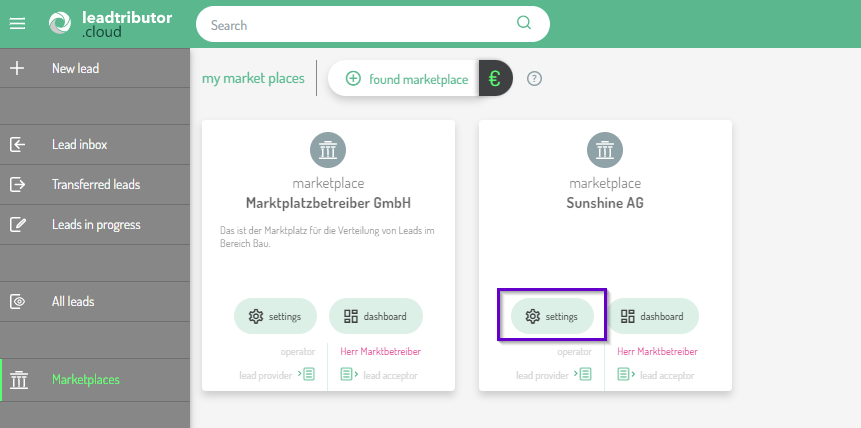This screenshot has width=861, height=428.
Task: Open Leads in progress
Action: click(95, 225)
